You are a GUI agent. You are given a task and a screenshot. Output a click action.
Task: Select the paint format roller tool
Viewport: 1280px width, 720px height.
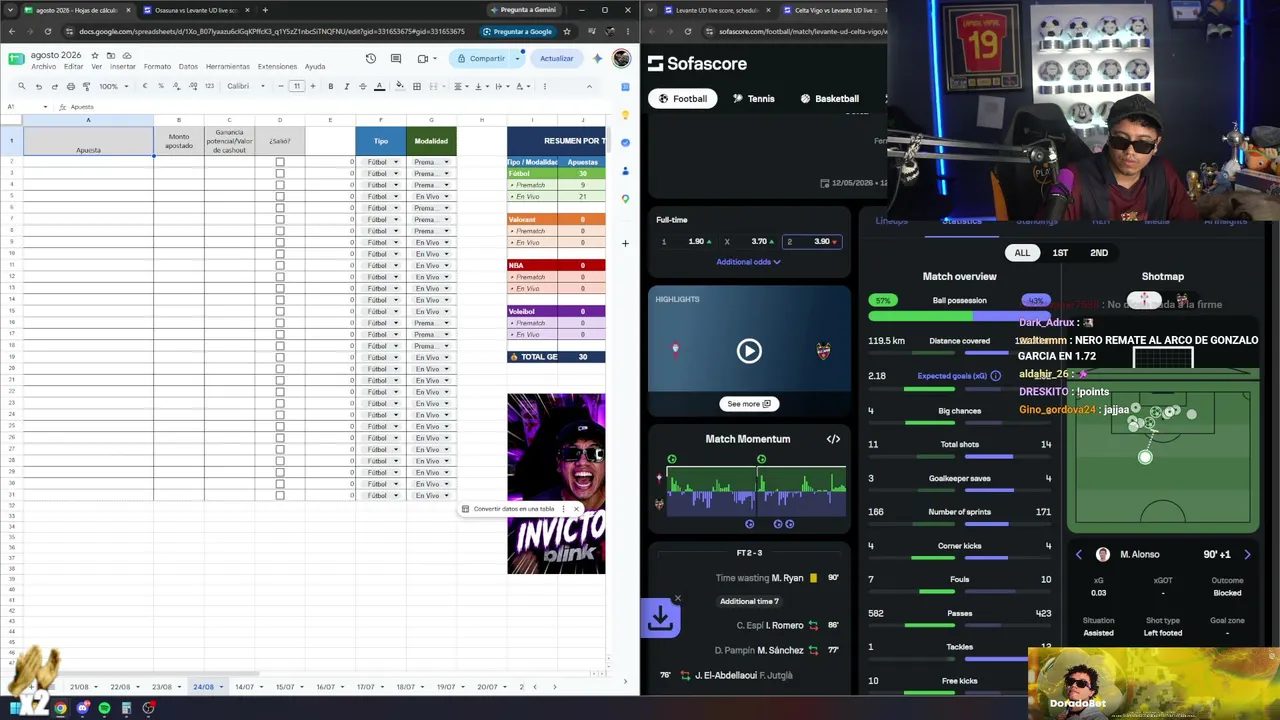pyautogui.click(x=86, y=86)
